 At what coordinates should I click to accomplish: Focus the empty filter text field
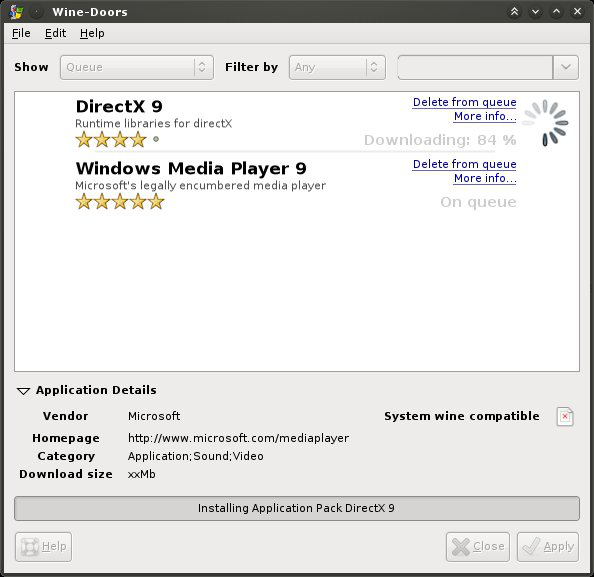point(475,67)
